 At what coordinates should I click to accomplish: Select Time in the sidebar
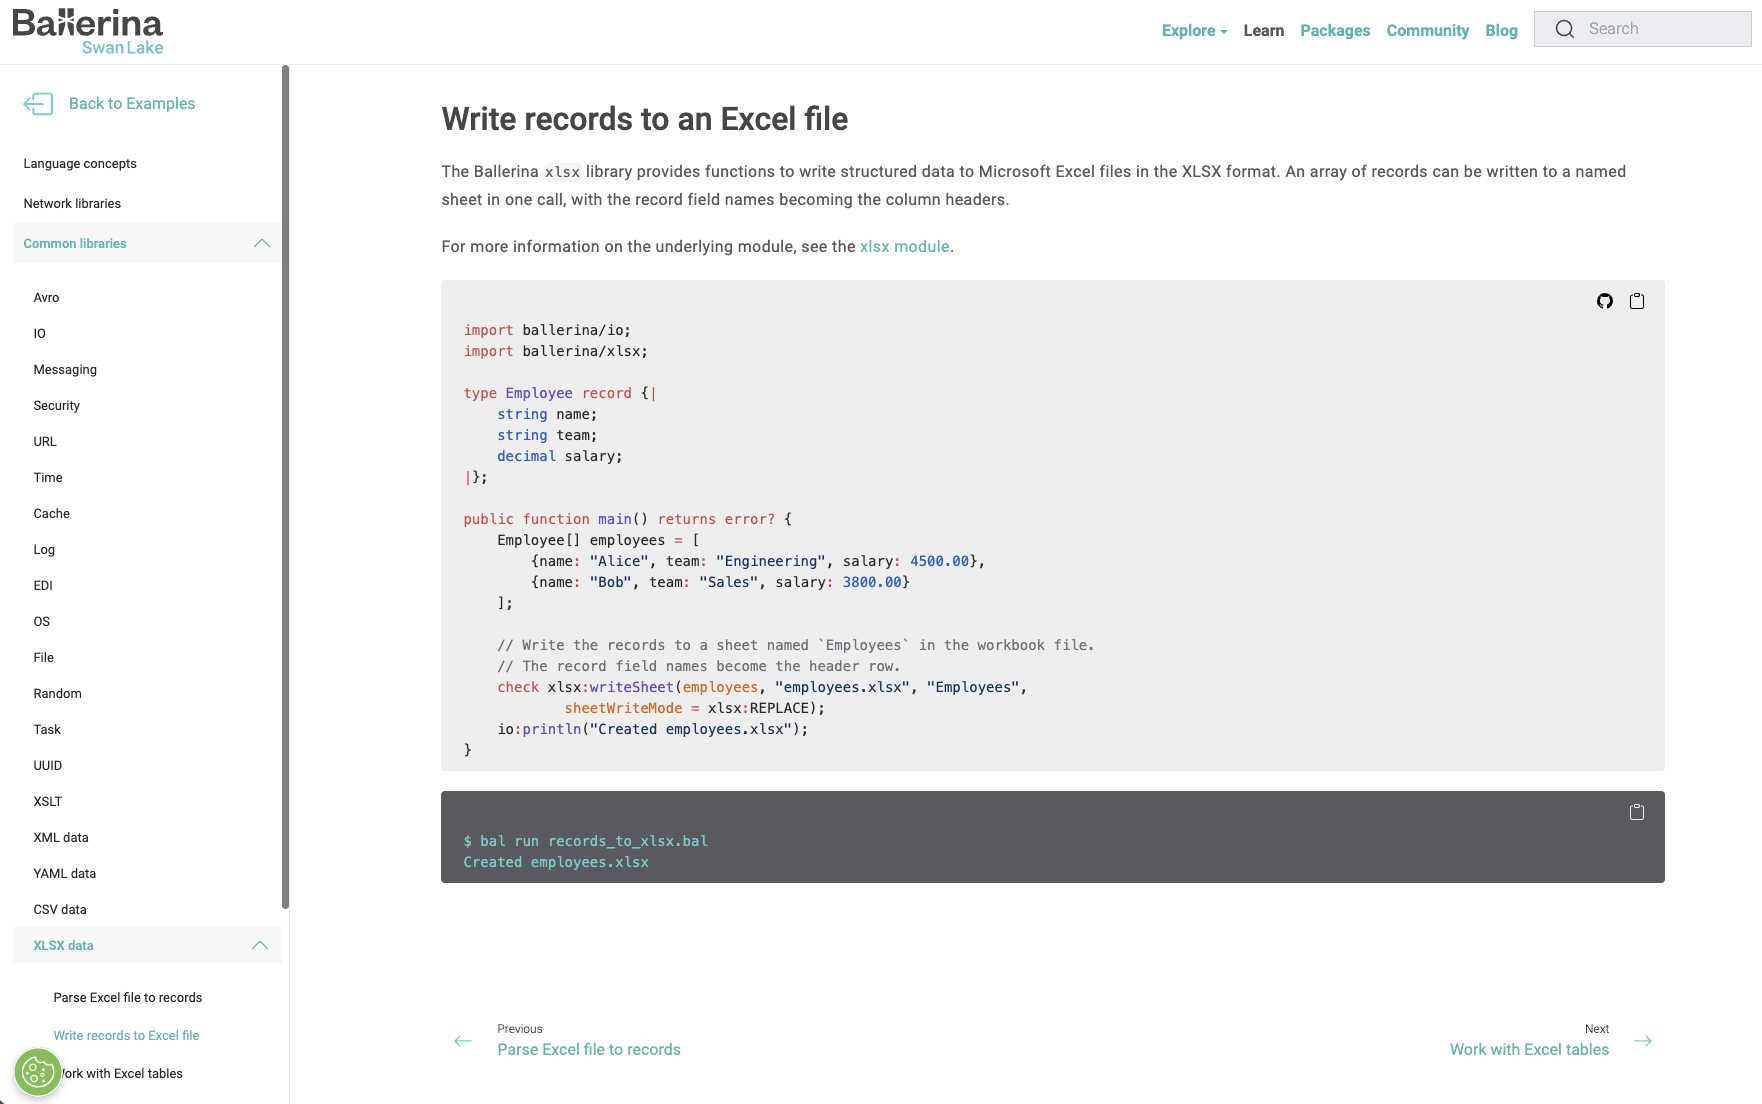[x=48, y=477]
